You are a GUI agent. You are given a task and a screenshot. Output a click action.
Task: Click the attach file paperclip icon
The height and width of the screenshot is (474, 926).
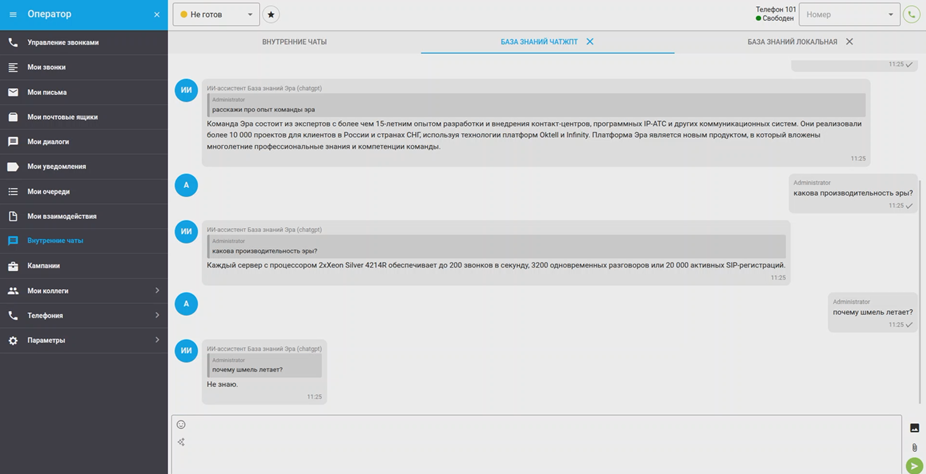tap(914, 447)
